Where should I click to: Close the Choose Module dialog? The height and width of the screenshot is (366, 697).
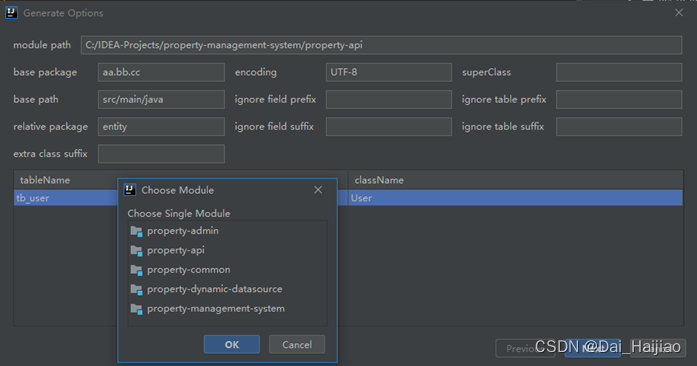click(x=318, y=190)
